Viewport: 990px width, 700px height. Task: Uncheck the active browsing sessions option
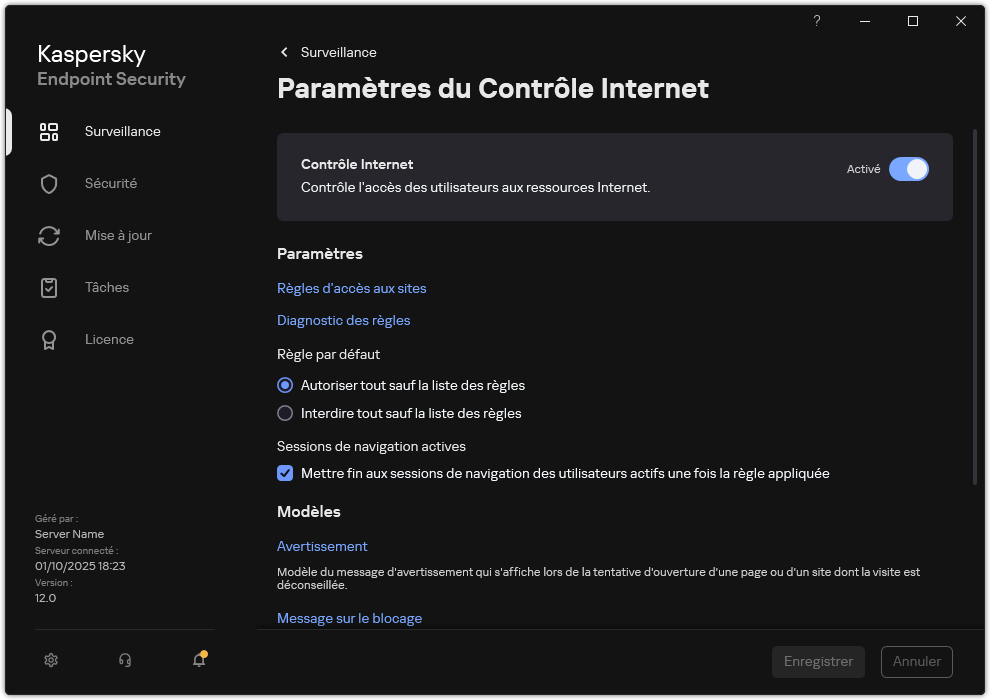click(285, 473)
